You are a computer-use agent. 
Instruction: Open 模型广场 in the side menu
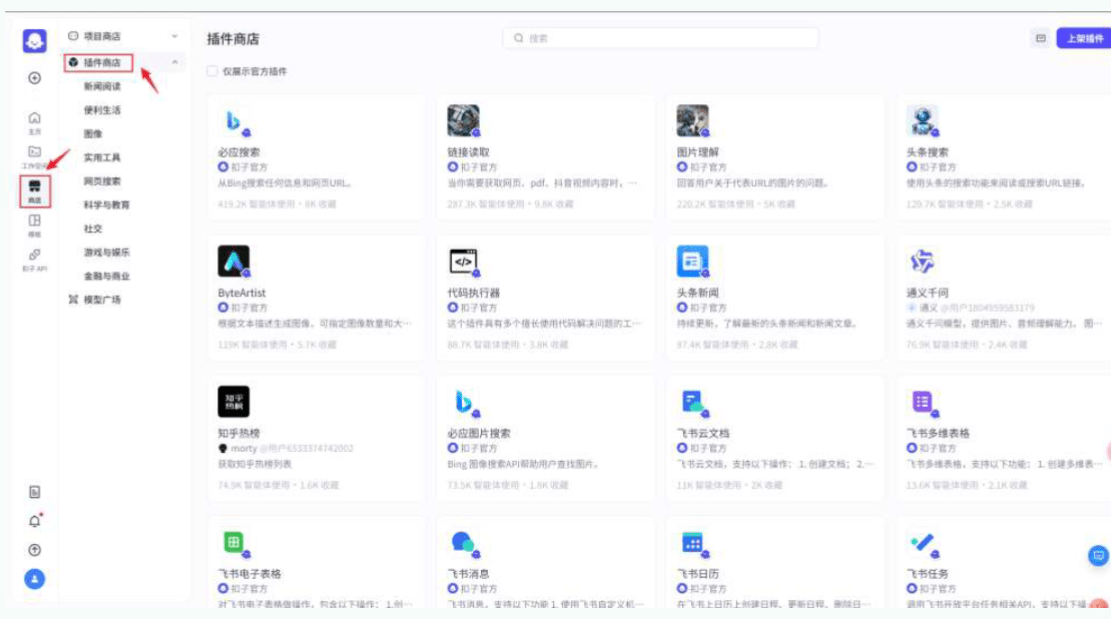coord(102,300)
